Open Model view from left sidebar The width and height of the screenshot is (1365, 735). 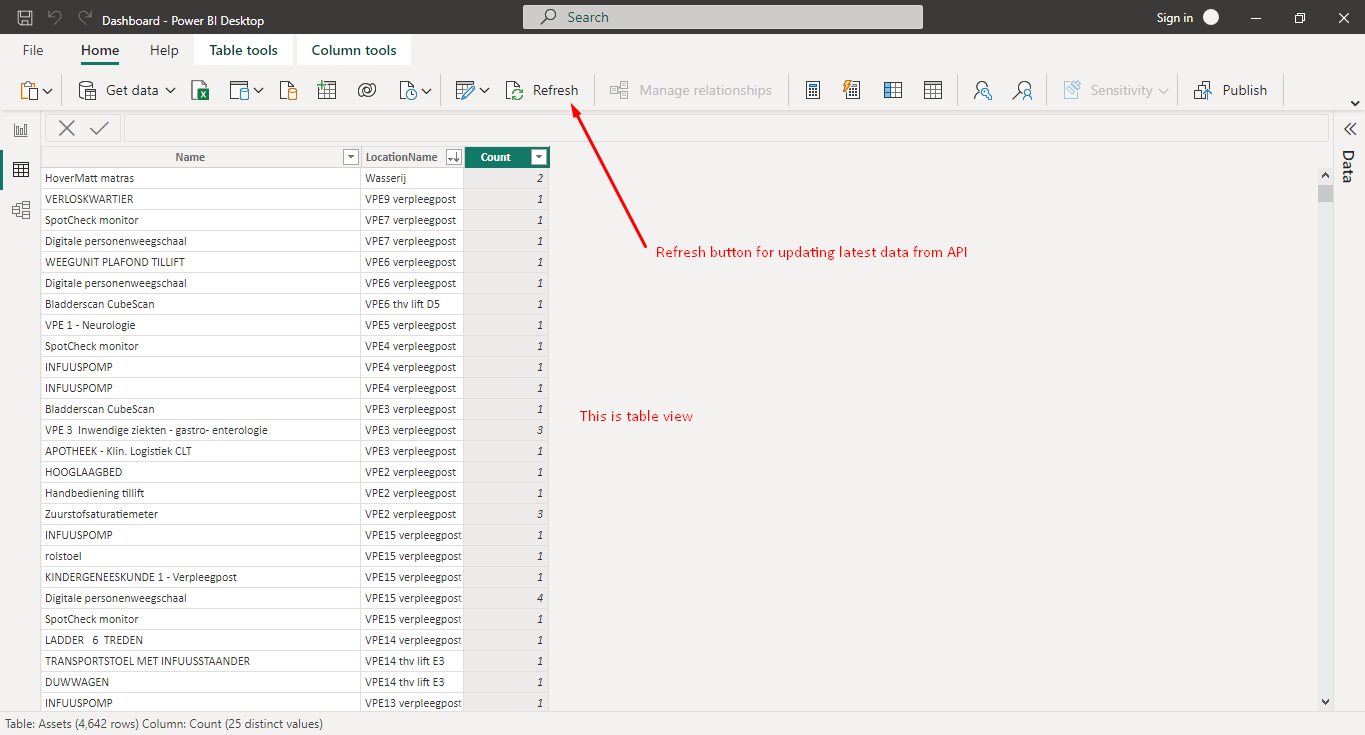coord(20,210)
